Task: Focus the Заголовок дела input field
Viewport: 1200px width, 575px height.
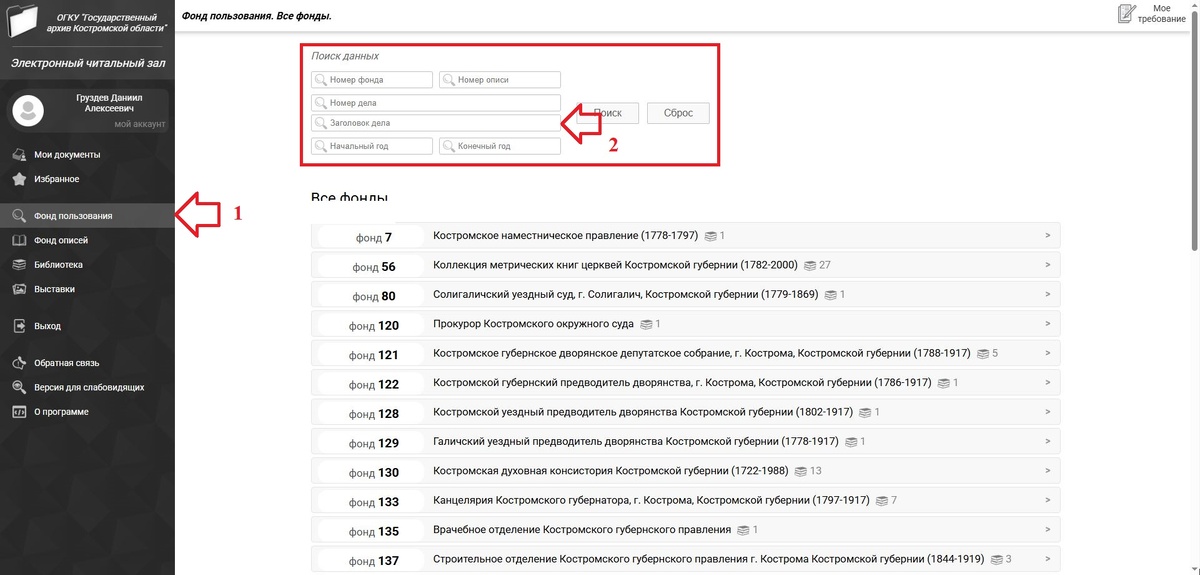Action: [436, 123]
